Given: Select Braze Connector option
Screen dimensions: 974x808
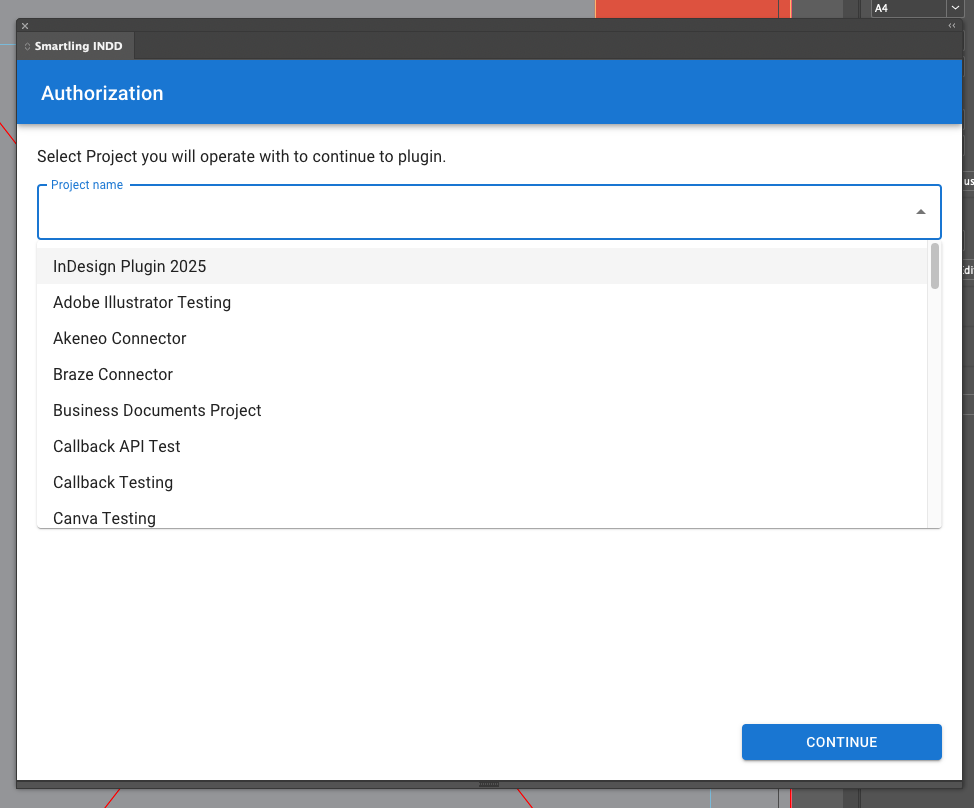Looking at the screenshot, I should pos(482,374).
